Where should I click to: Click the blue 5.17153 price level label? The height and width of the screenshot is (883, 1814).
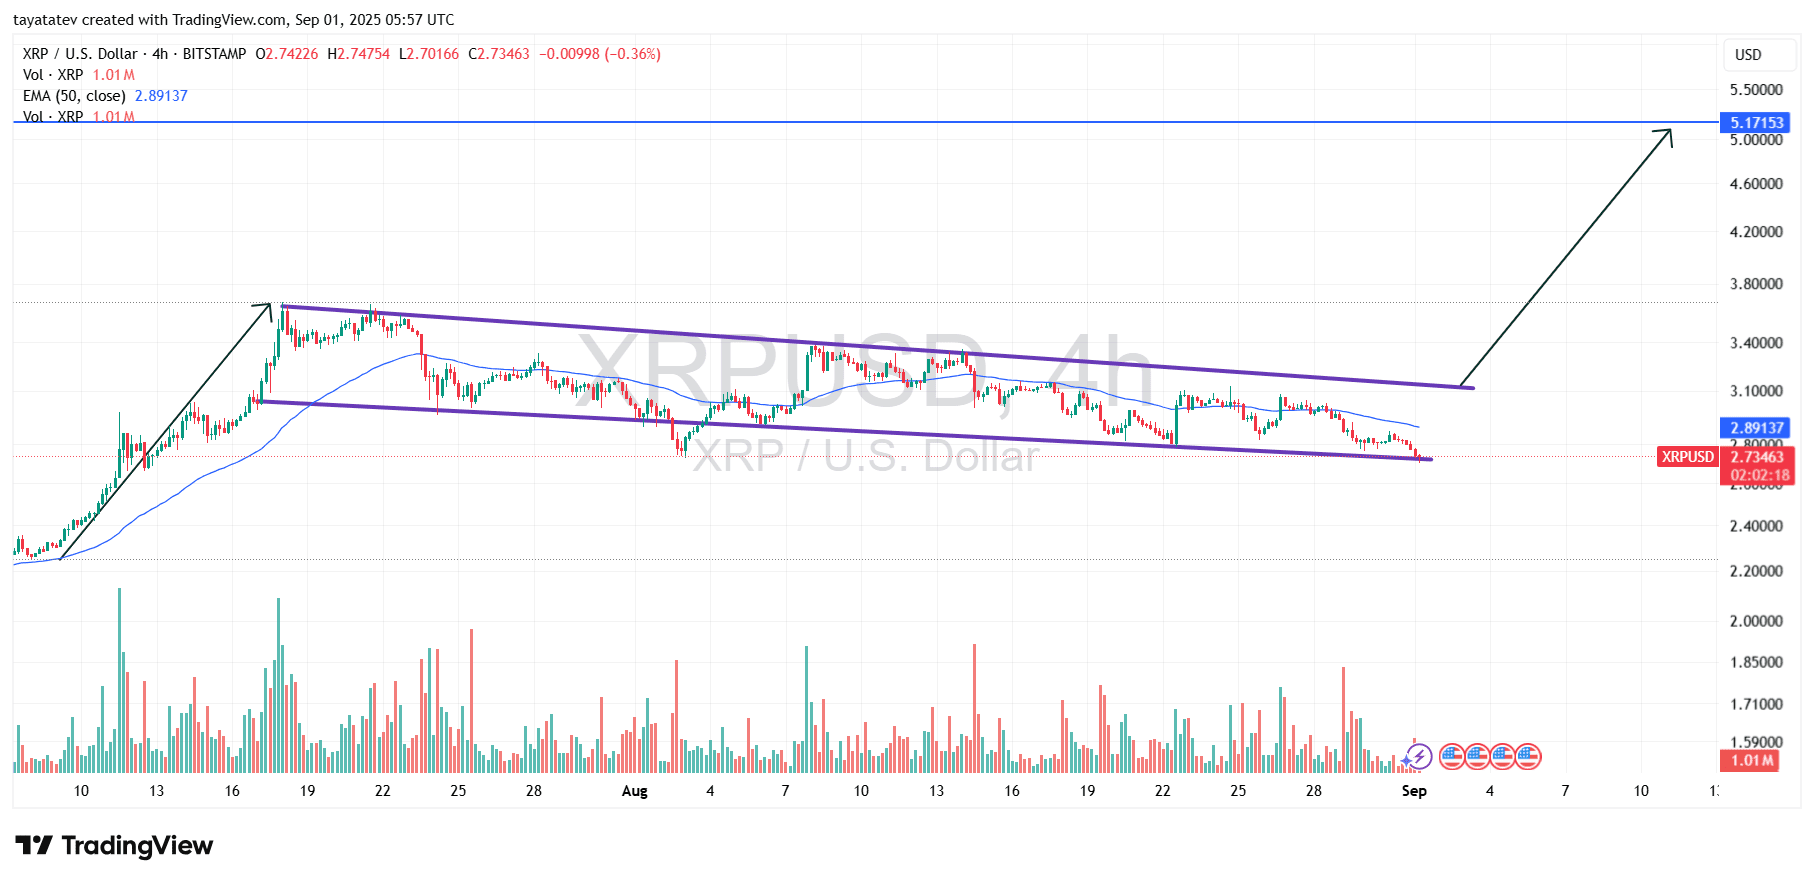(1757, 122)
